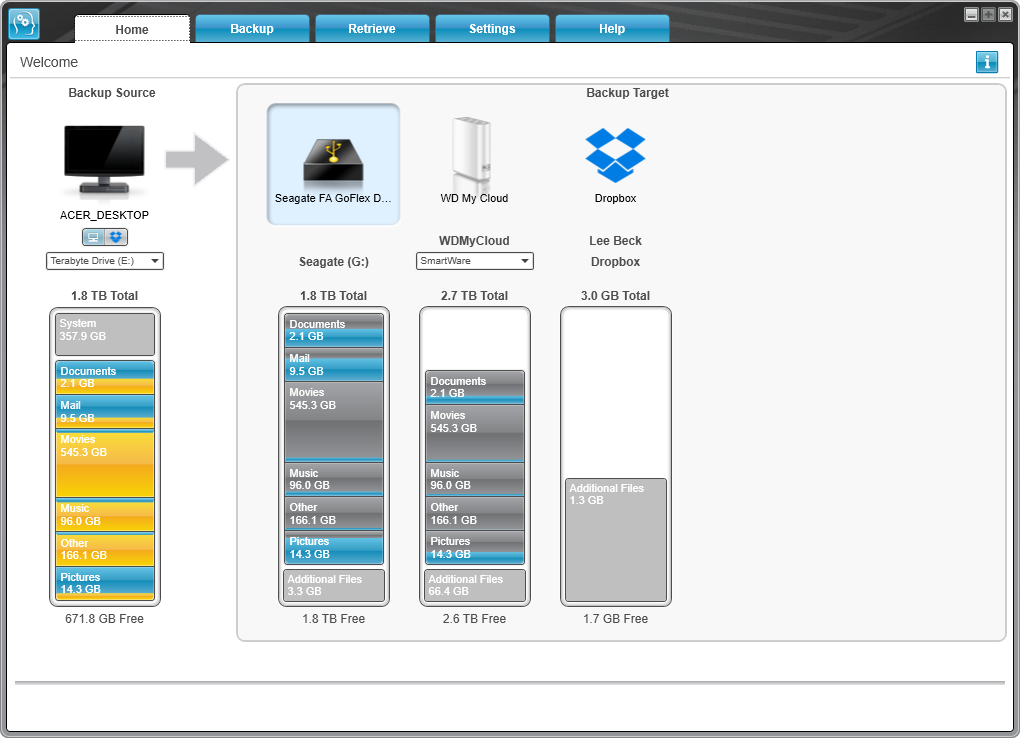The image size is (1020, 738).
Task: Close the application window
Action: coord(1005,14)
